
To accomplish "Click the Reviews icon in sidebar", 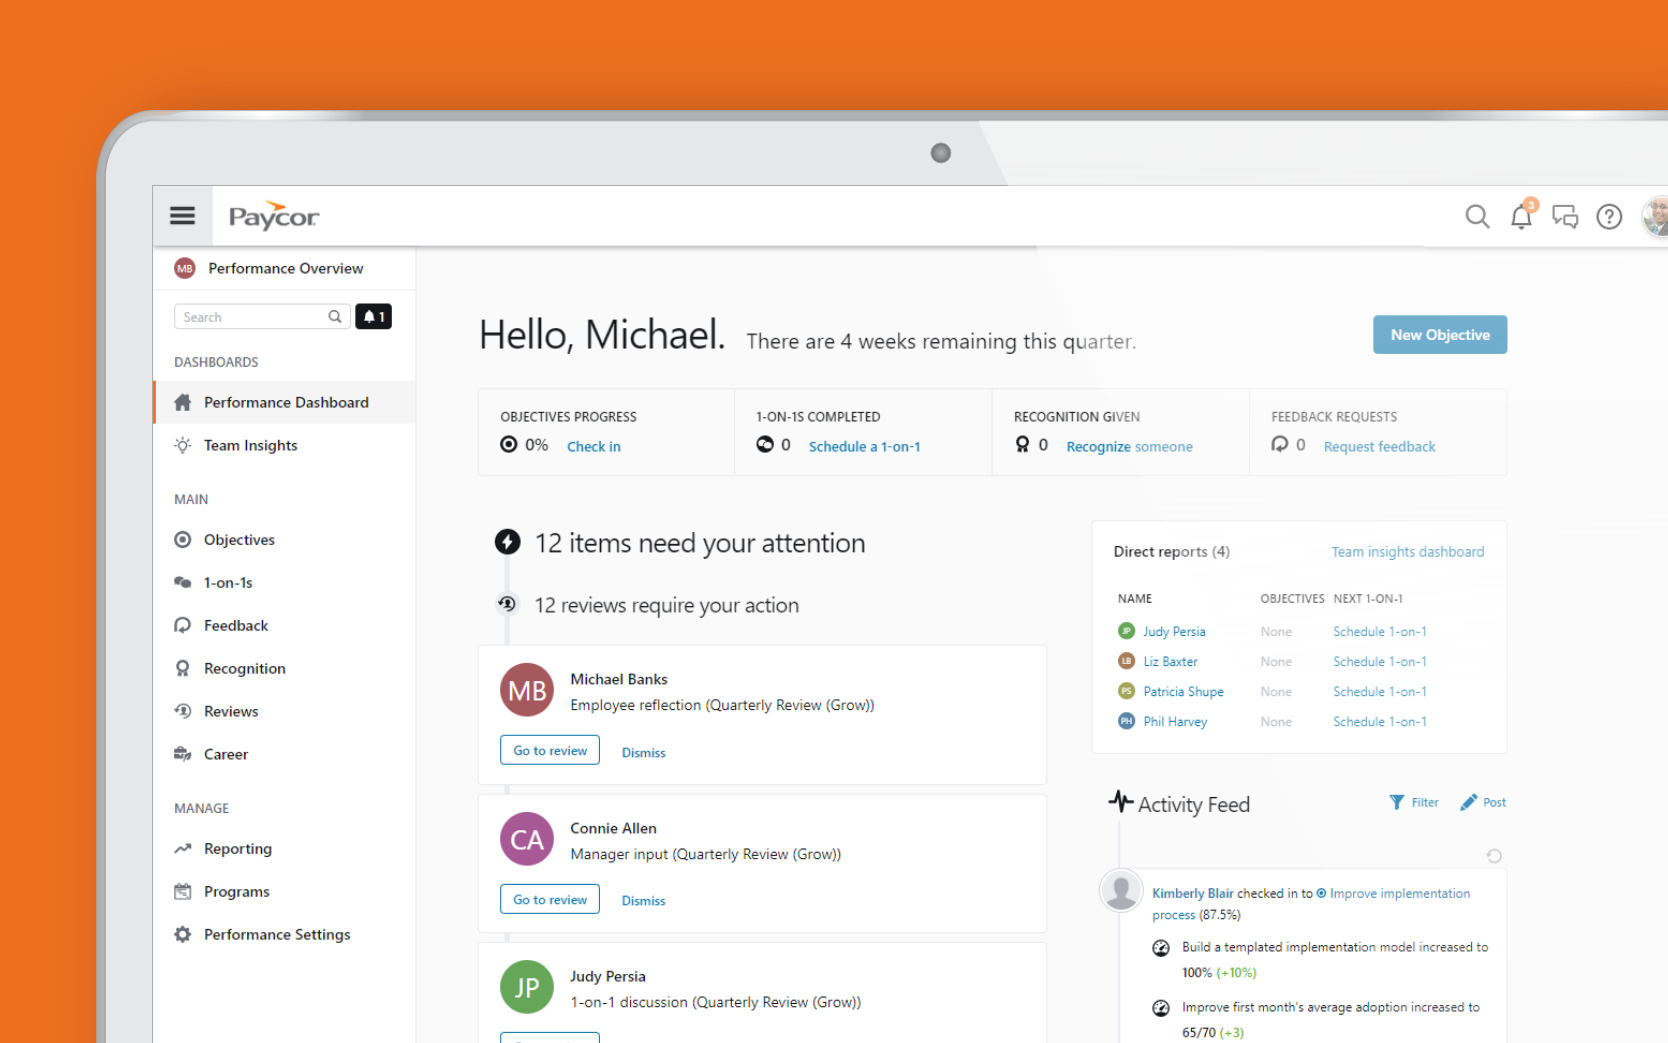I will pos(182,711).
